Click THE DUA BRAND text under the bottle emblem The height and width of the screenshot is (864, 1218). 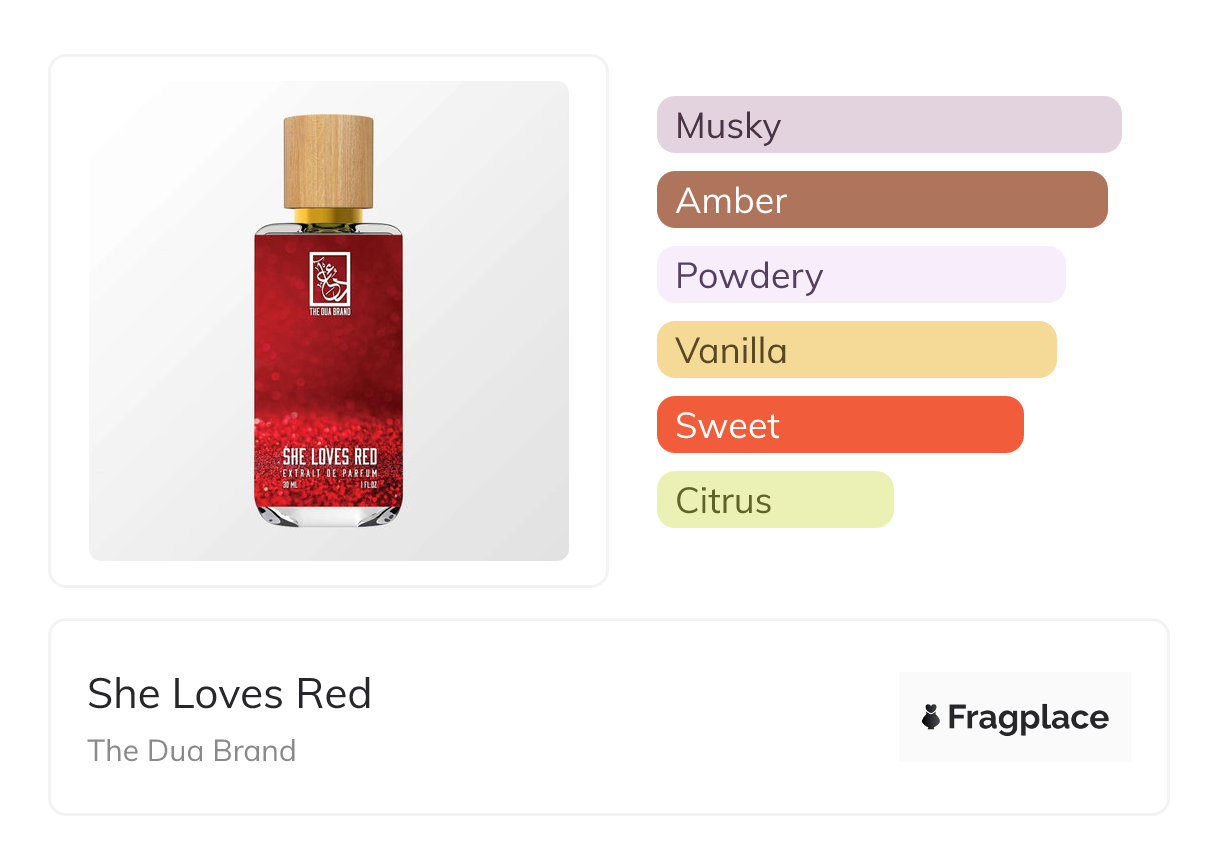329,312
